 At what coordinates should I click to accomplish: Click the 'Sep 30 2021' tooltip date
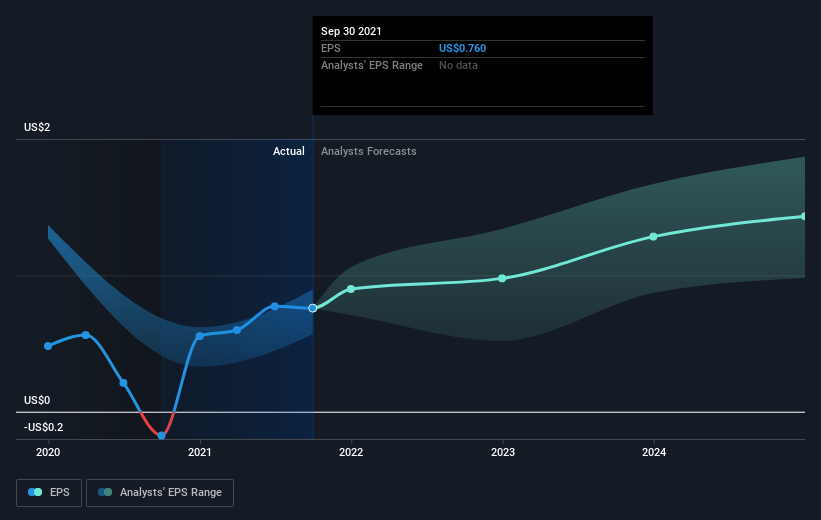(351, 31)
